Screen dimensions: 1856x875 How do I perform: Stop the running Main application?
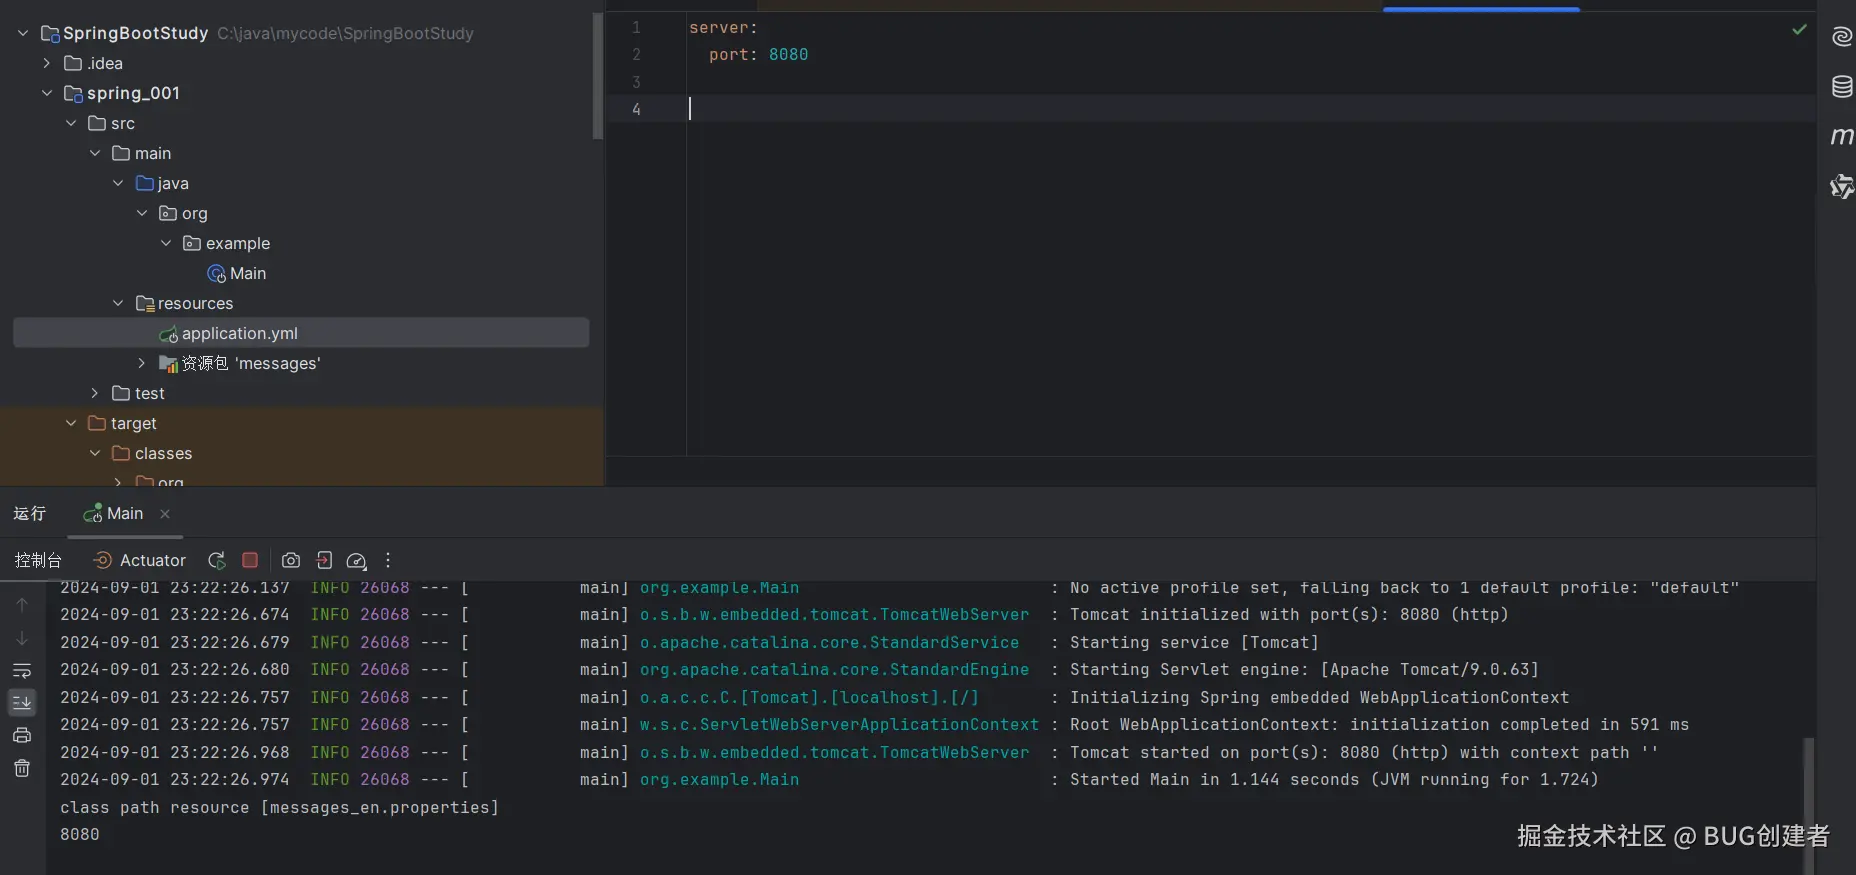click(250, 561)
